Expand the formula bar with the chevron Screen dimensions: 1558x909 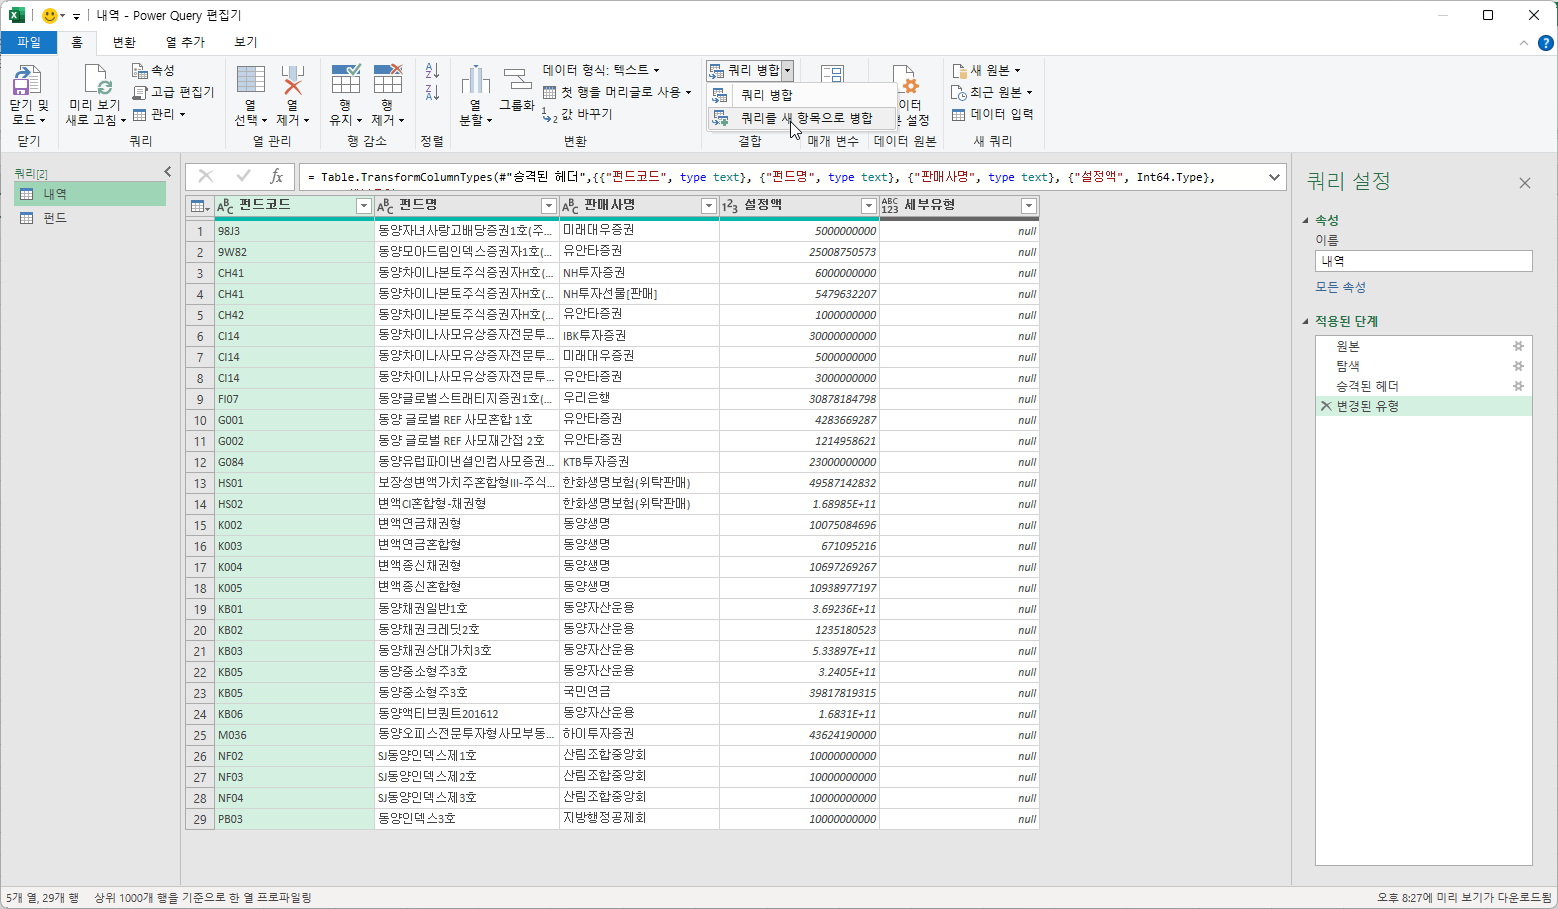[1274, 177]
